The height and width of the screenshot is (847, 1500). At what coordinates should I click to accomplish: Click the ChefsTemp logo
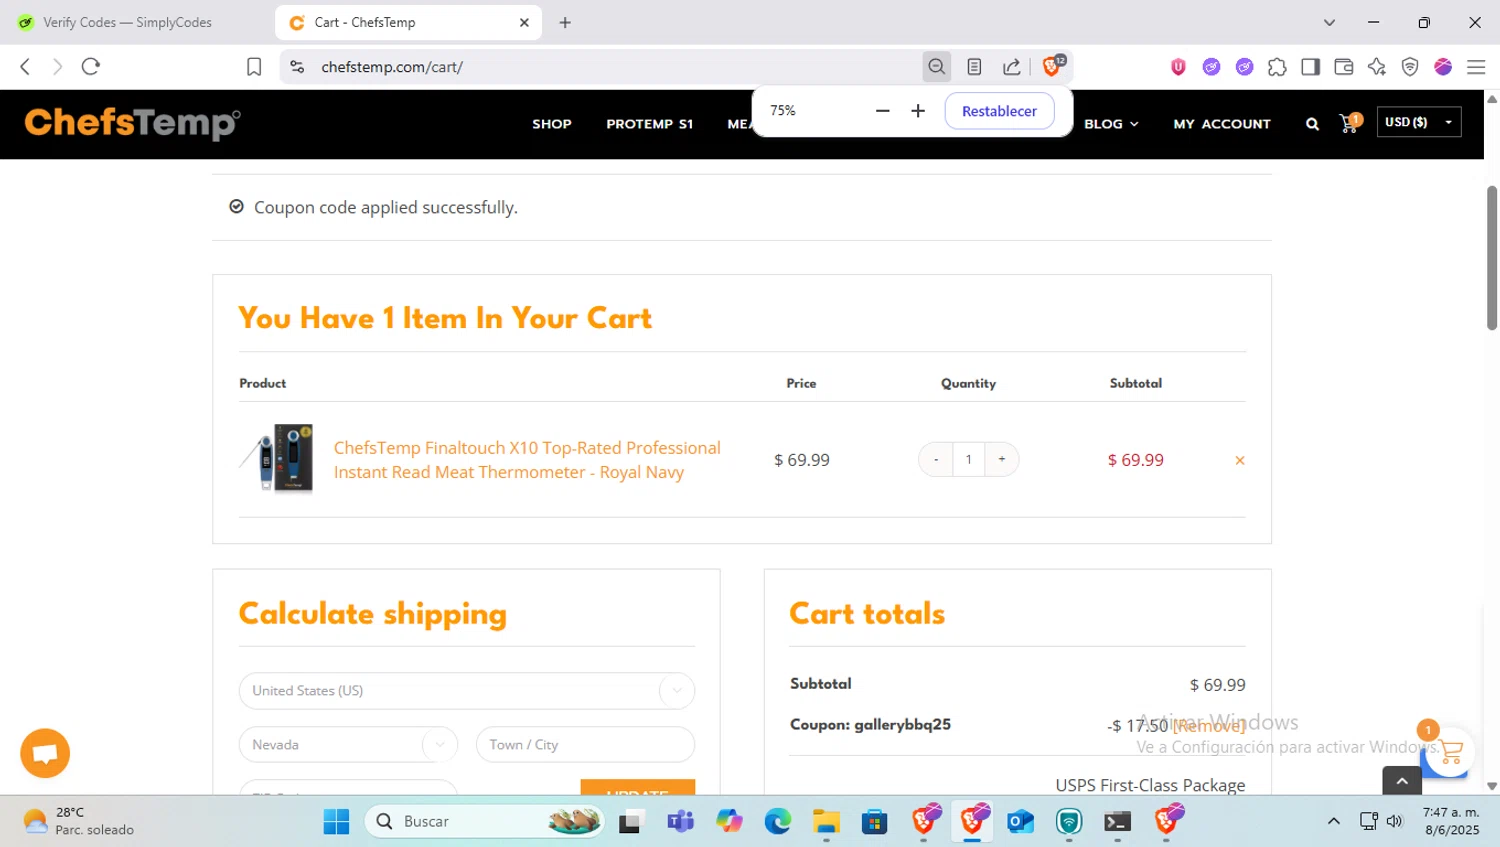[x=132, y=123]
